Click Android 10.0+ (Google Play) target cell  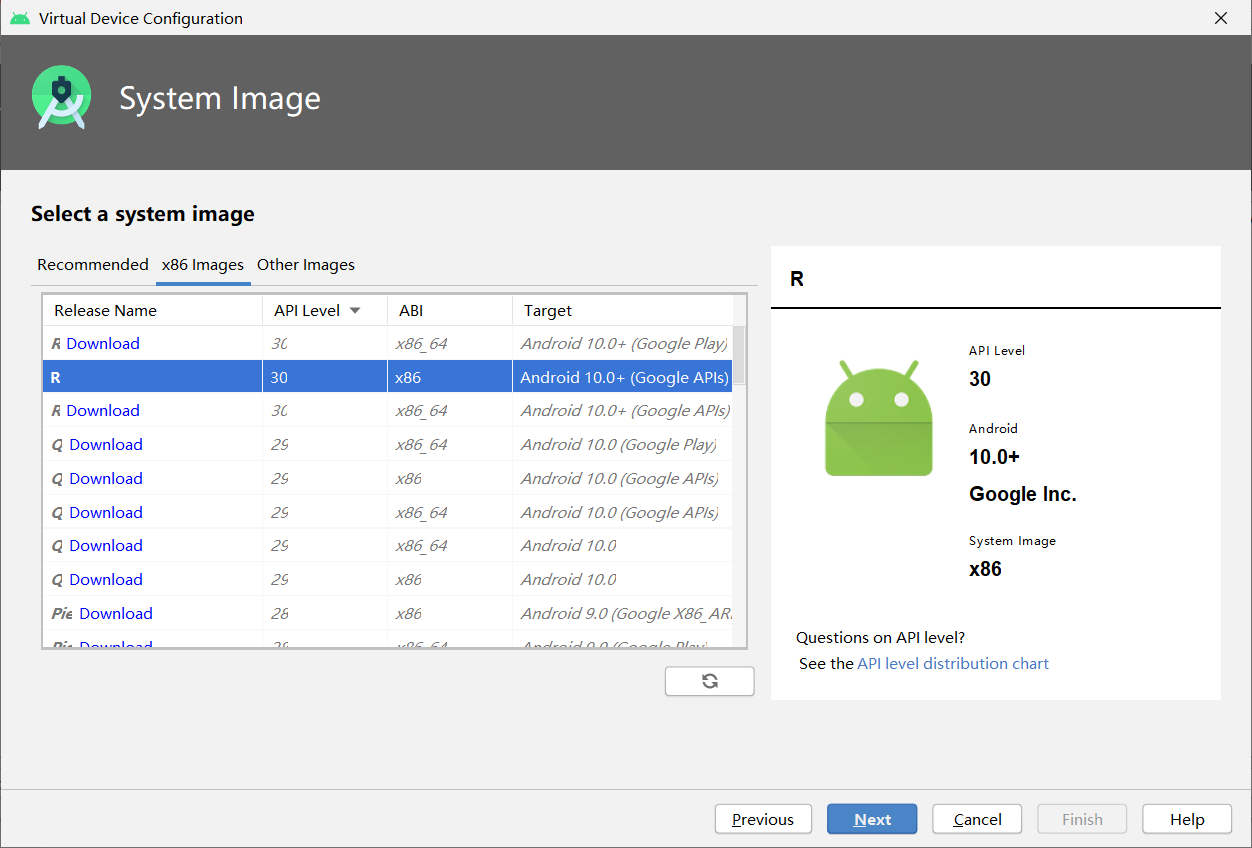tap(624, 343)
